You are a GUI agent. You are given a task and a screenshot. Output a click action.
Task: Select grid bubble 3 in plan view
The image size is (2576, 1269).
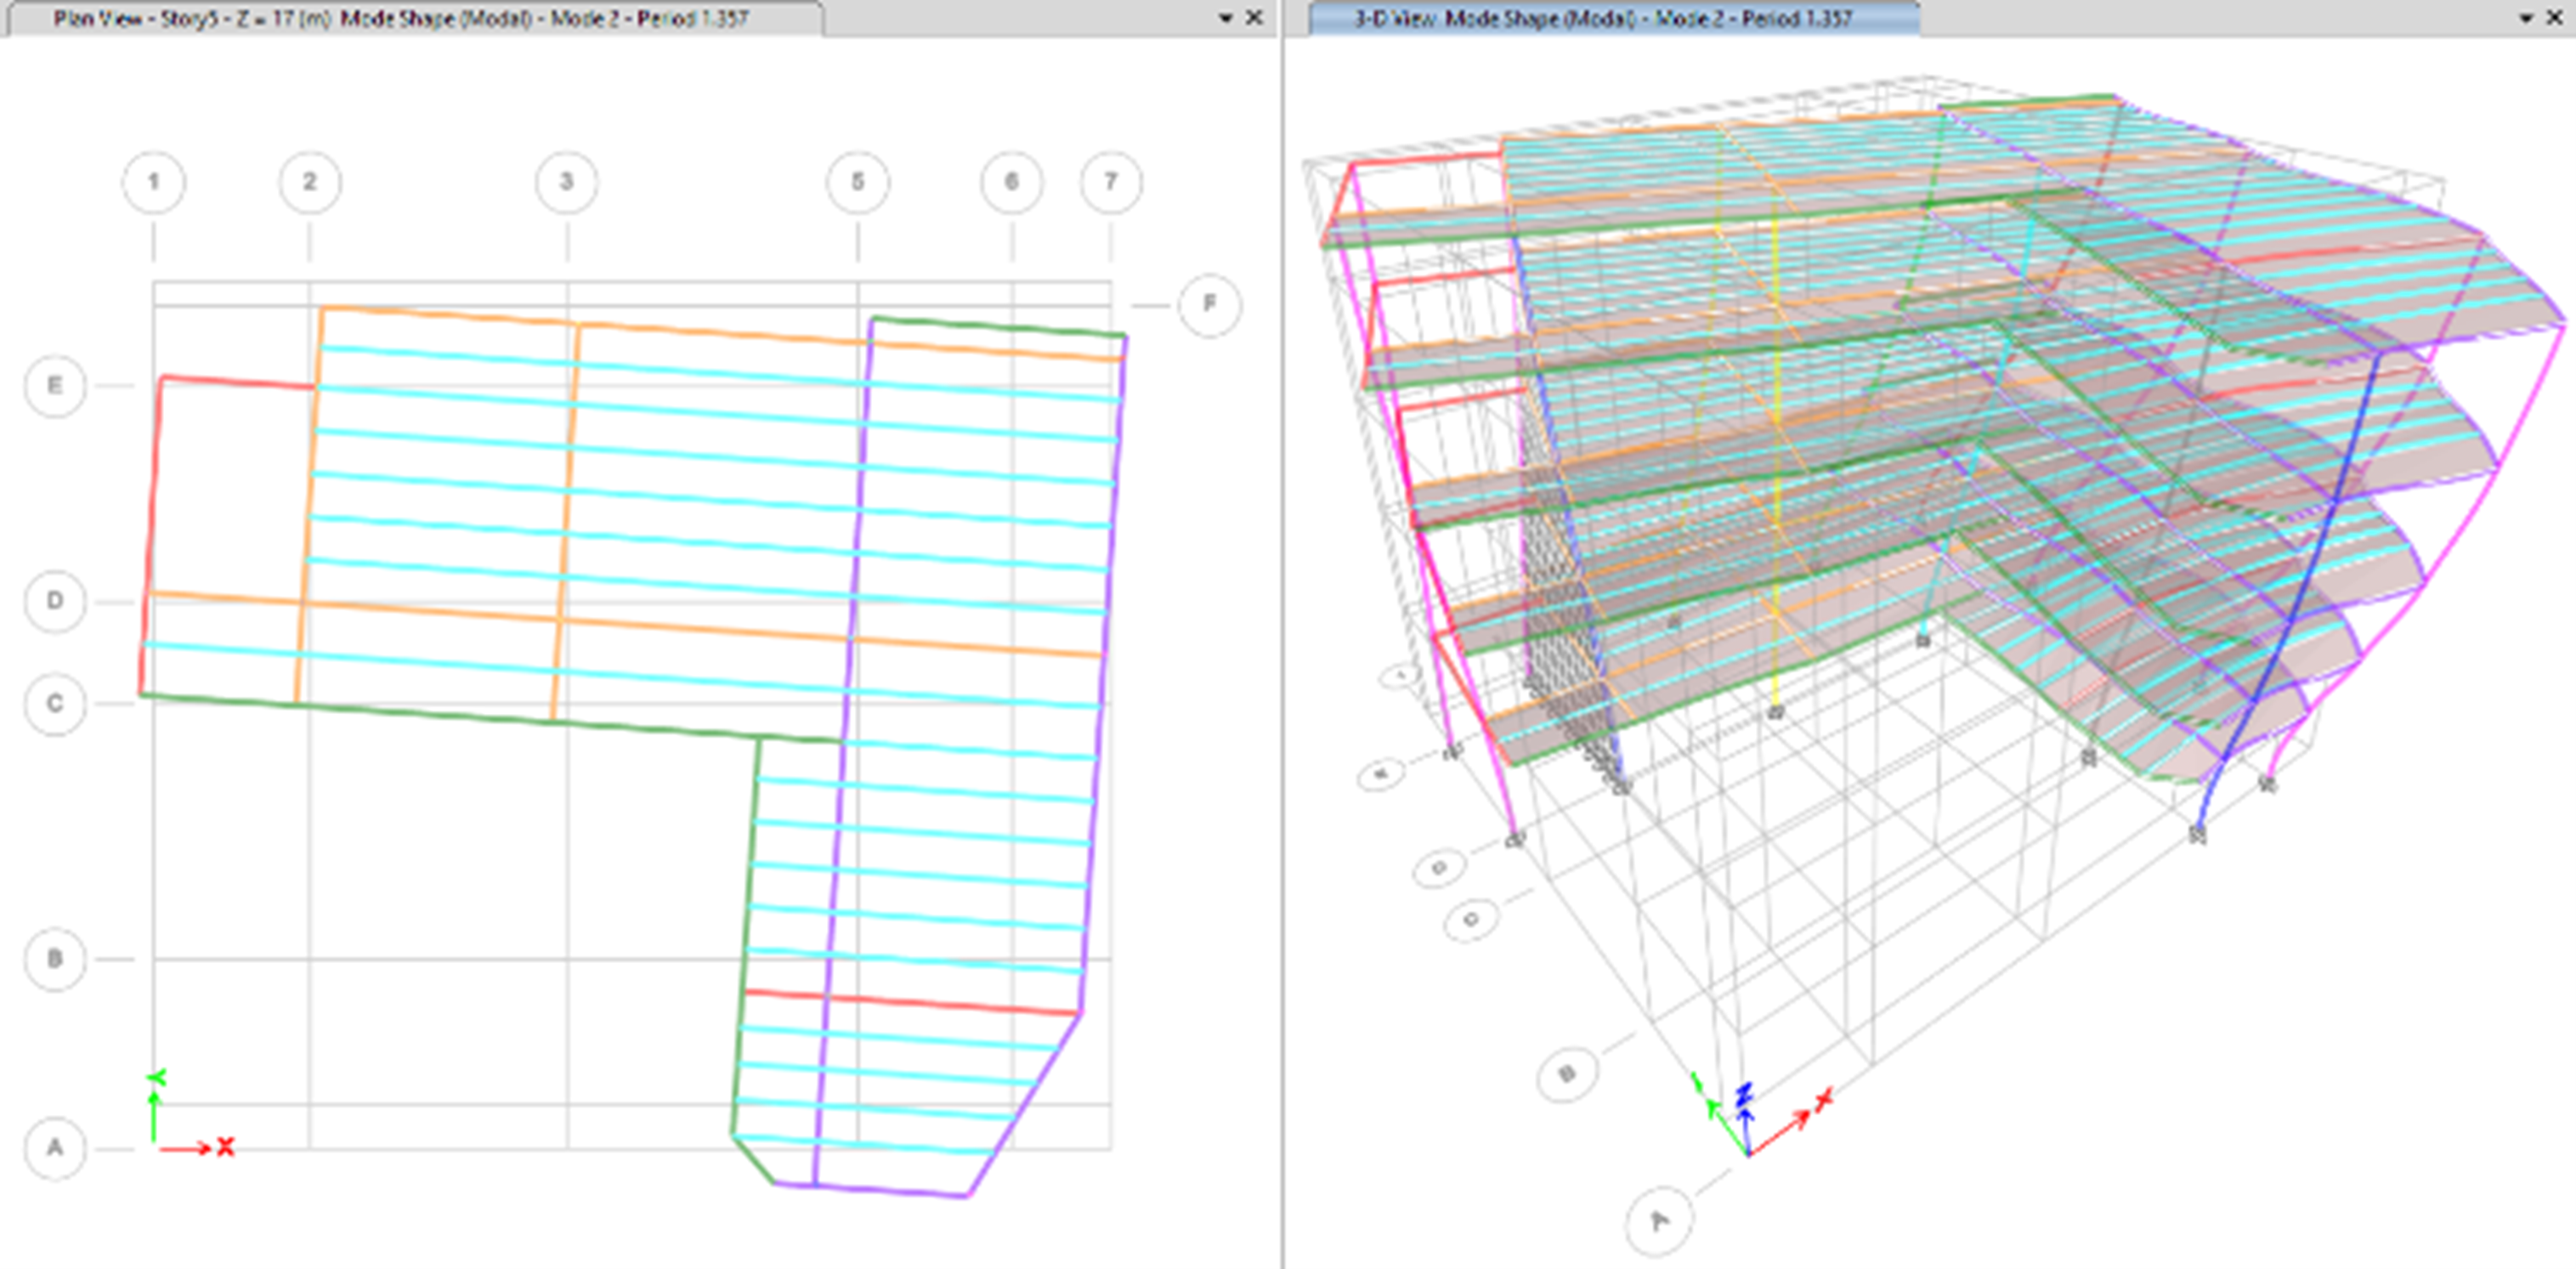tap(567, 182)
